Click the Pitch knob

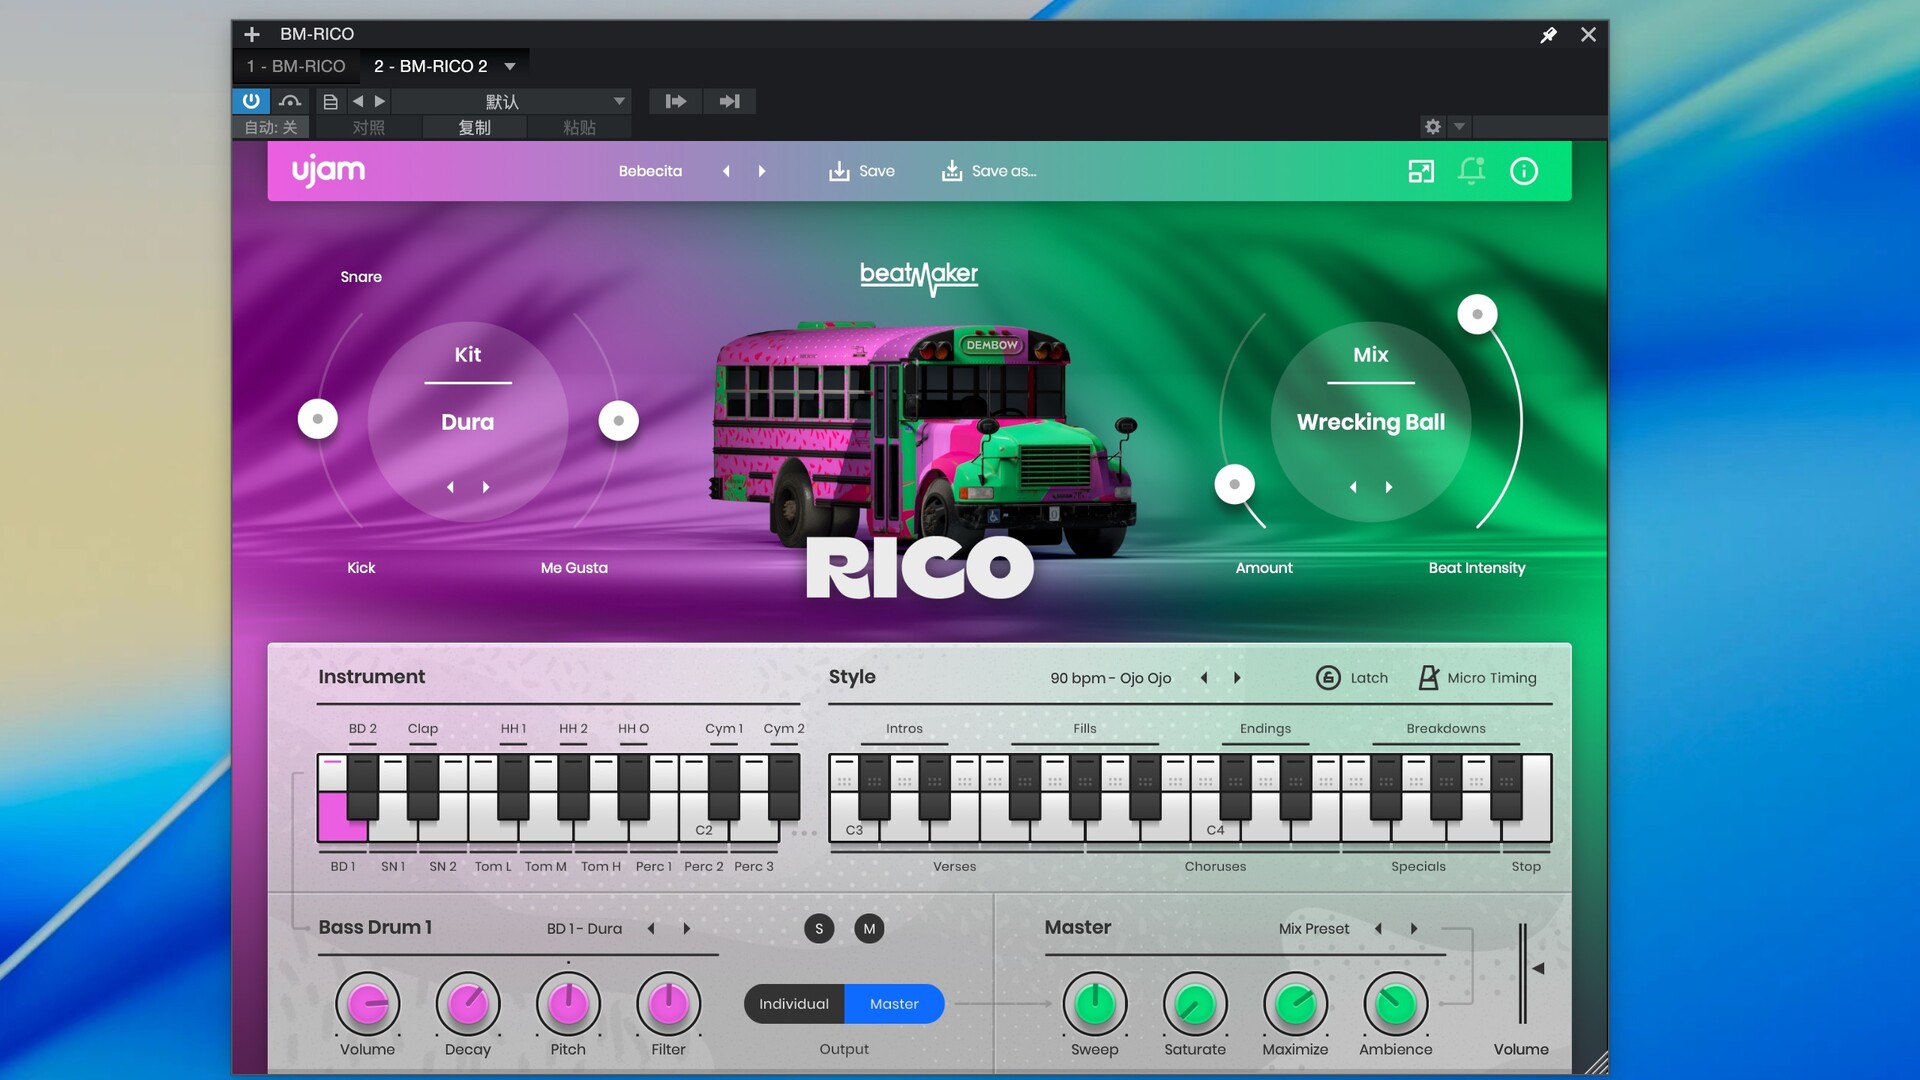pyautogui.click(x=568, y=1004)
